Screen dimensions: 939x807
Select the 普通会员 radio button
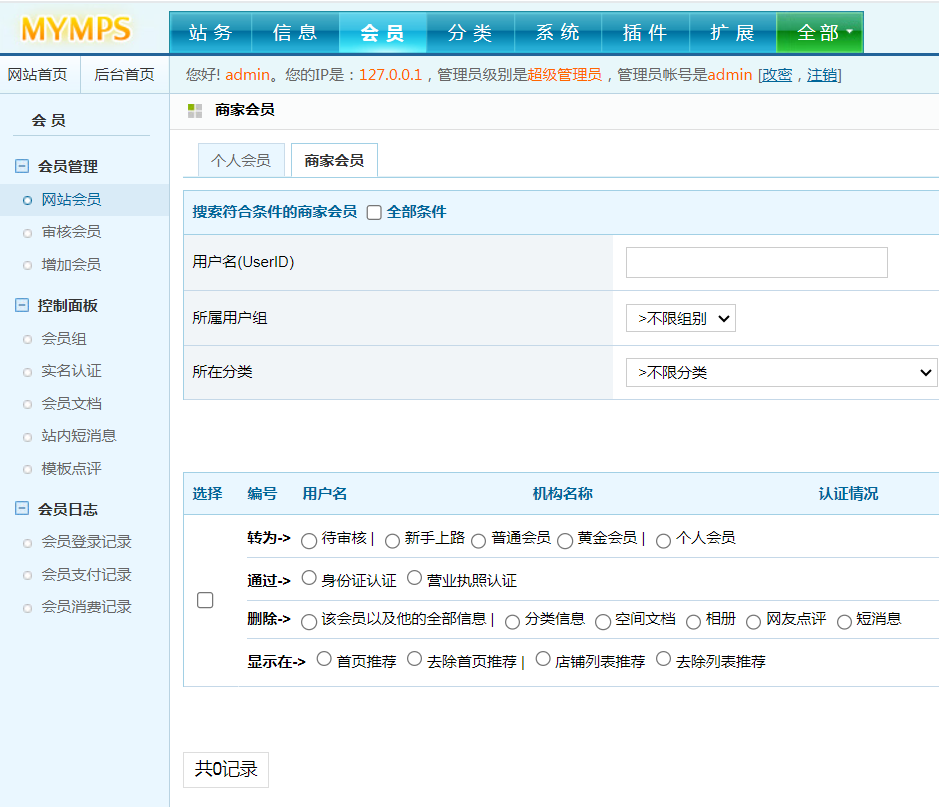478,541
